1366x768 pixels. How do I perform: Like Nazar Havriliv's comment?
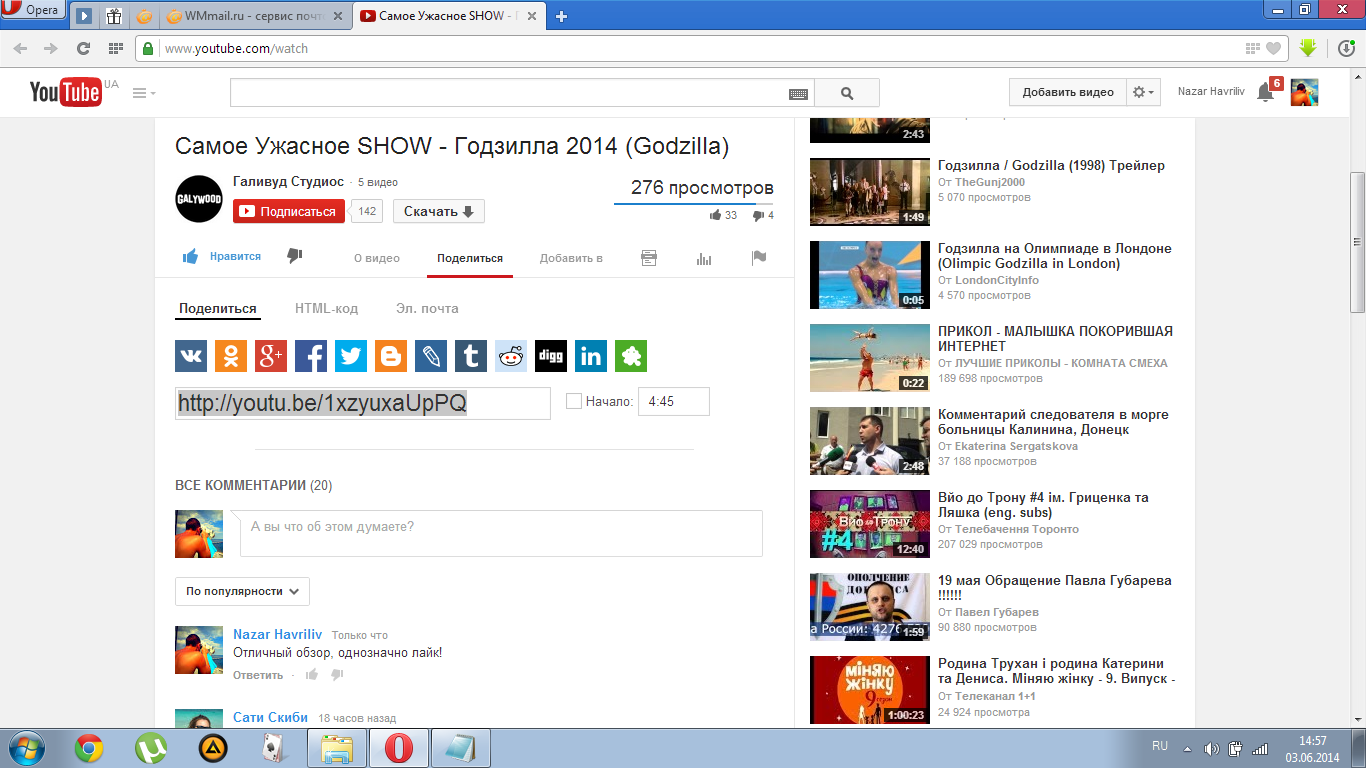pos(312,675)
